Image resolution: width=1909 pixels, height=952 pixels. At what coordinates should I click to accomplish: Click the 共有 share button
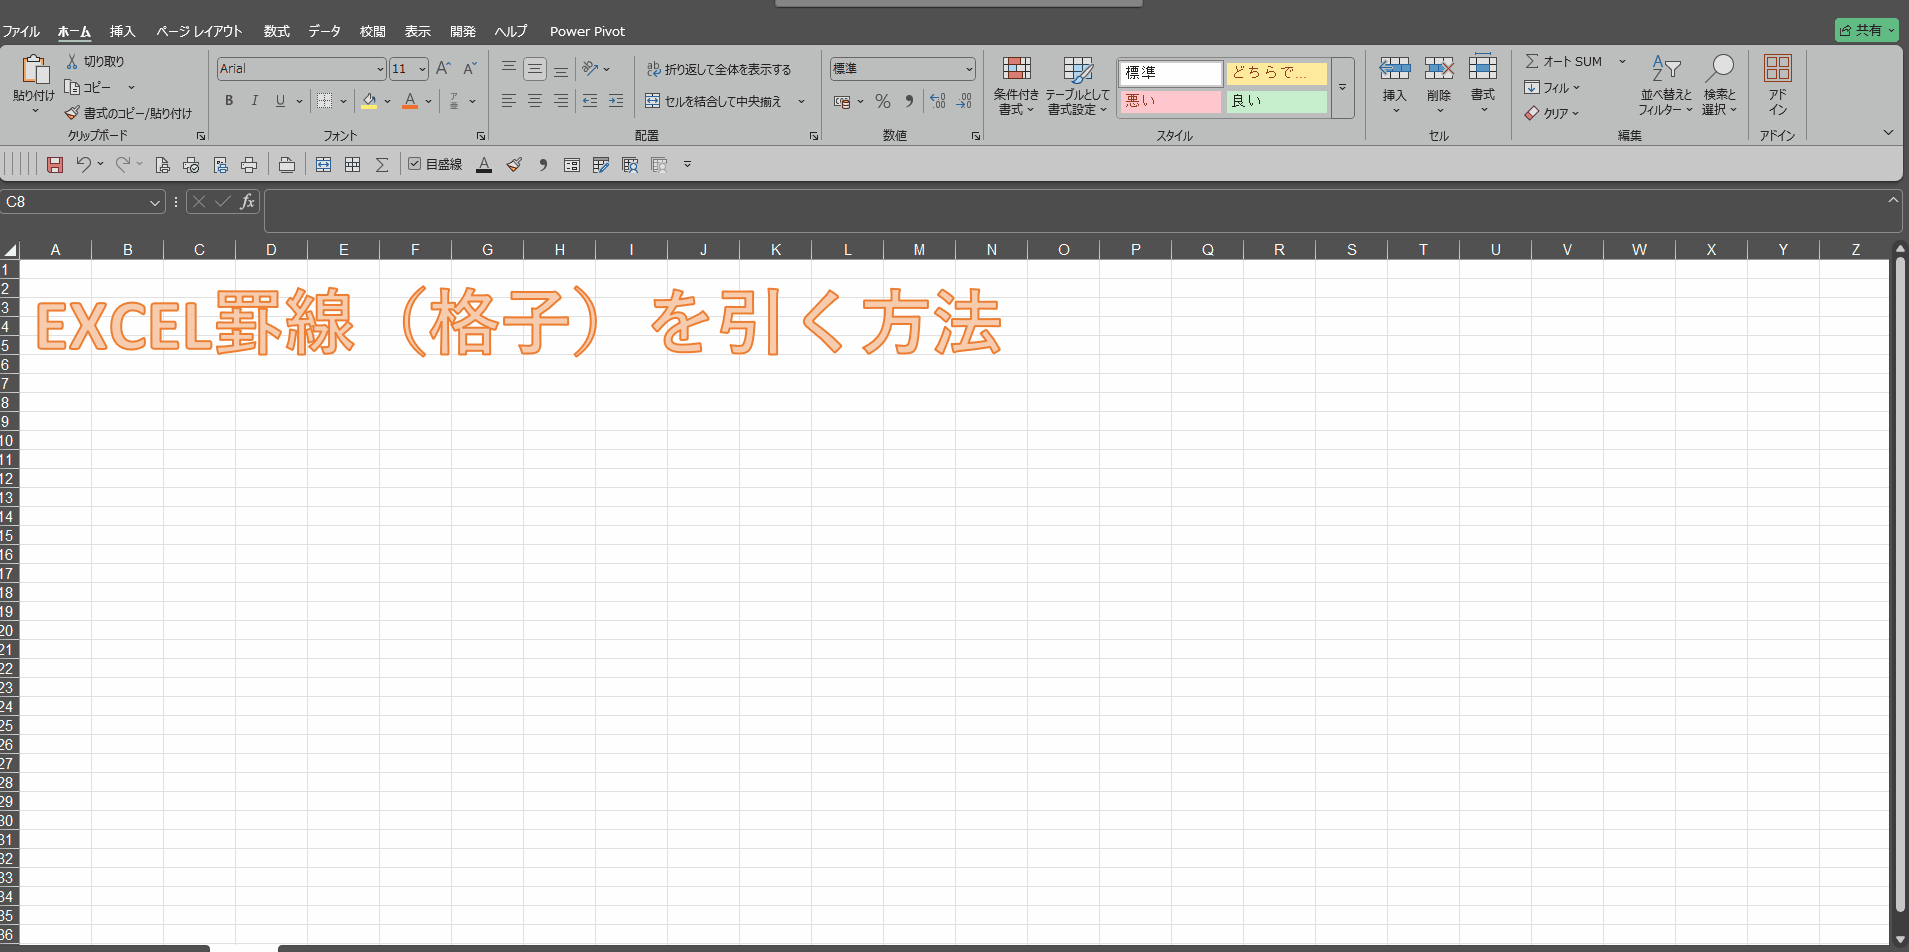[1866, 30]
